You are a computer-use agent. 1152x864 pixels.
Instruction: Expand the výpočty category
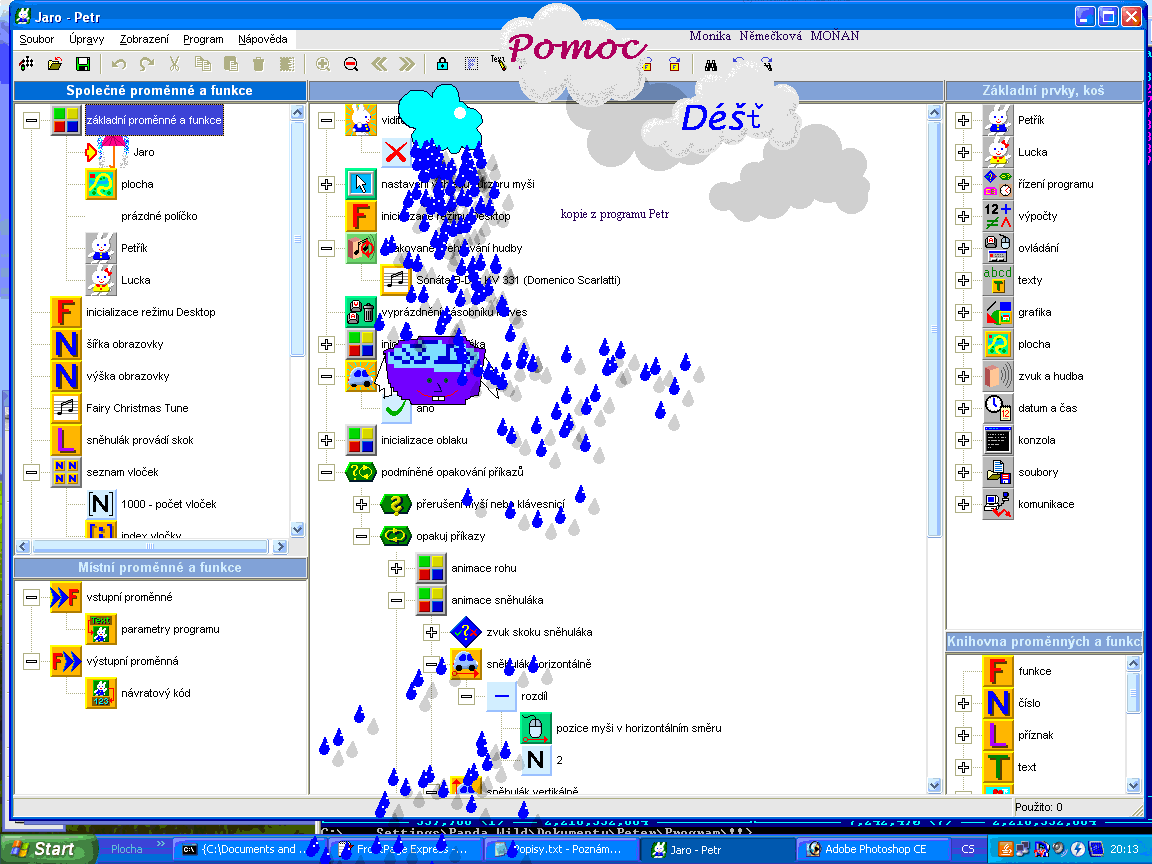963,216
